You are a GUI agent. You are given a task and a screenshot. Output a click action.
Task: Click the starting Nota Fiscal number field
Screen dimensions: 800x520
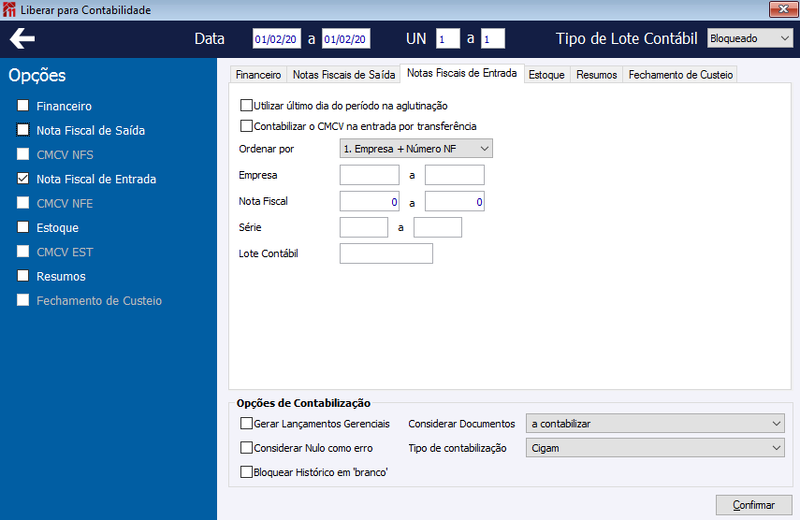pos(369,202)
